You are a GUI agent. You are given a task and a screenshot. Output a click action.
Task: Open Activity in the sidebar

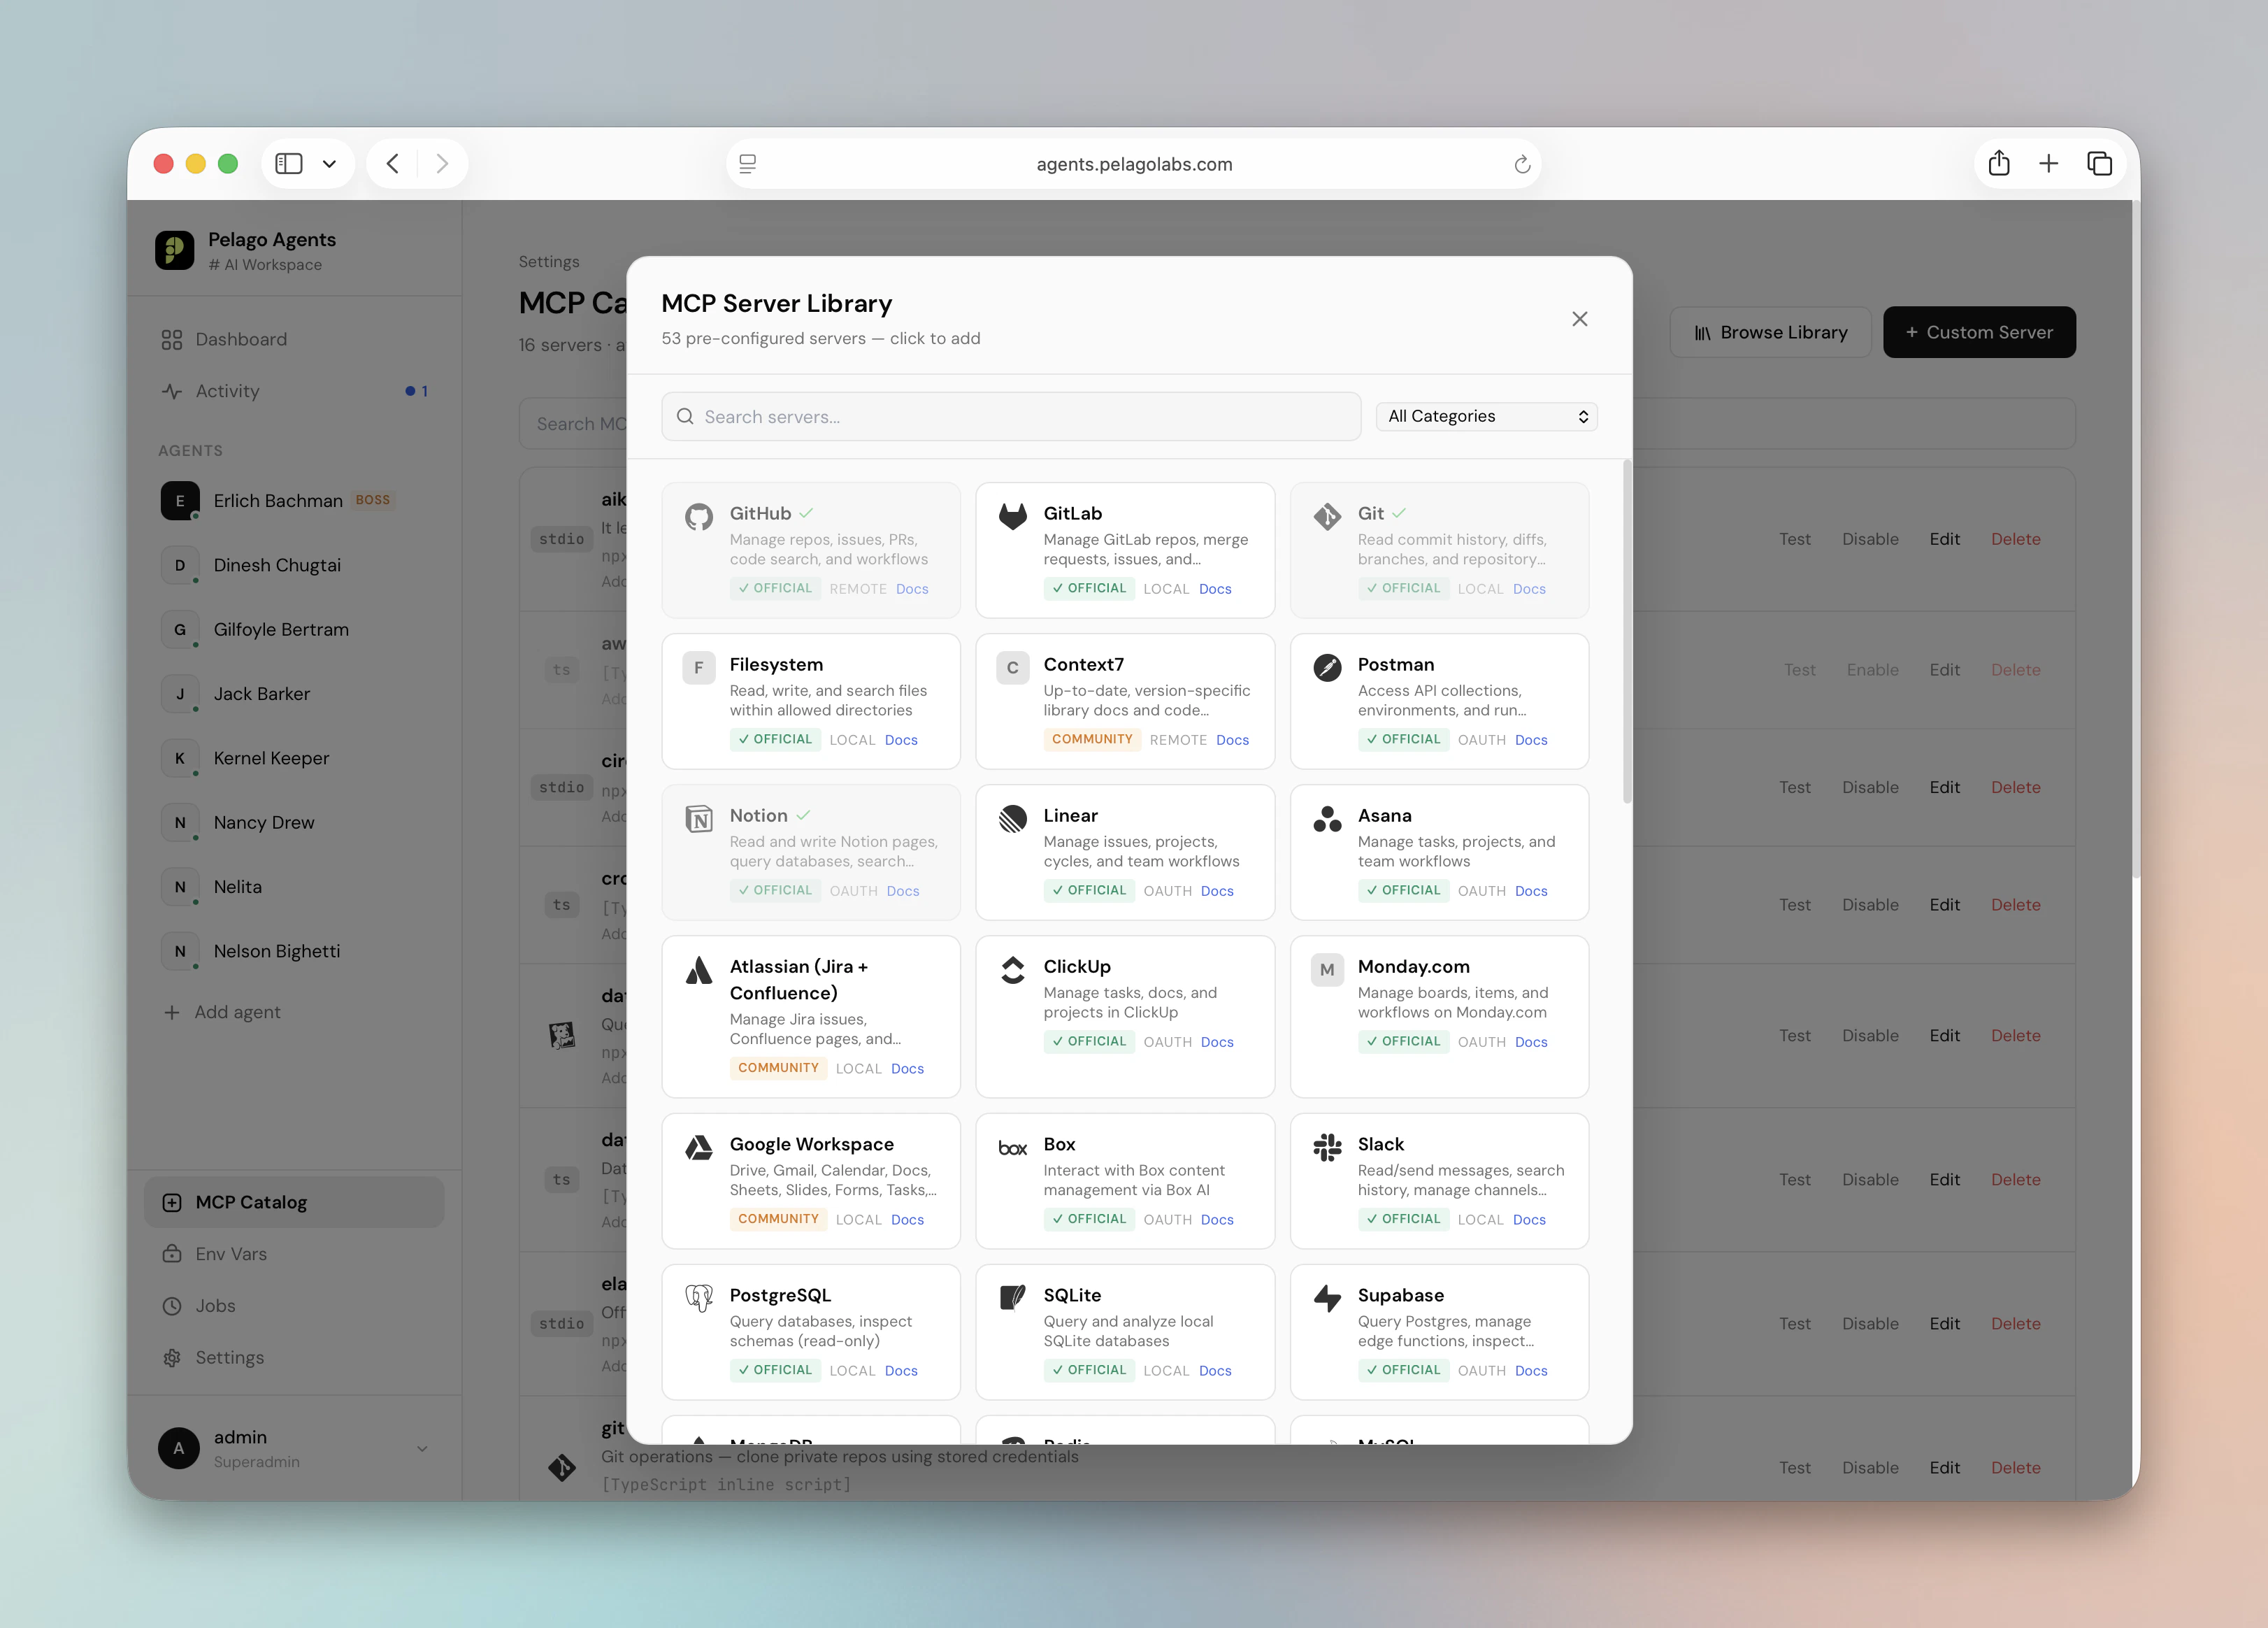(x=295, y=391)
